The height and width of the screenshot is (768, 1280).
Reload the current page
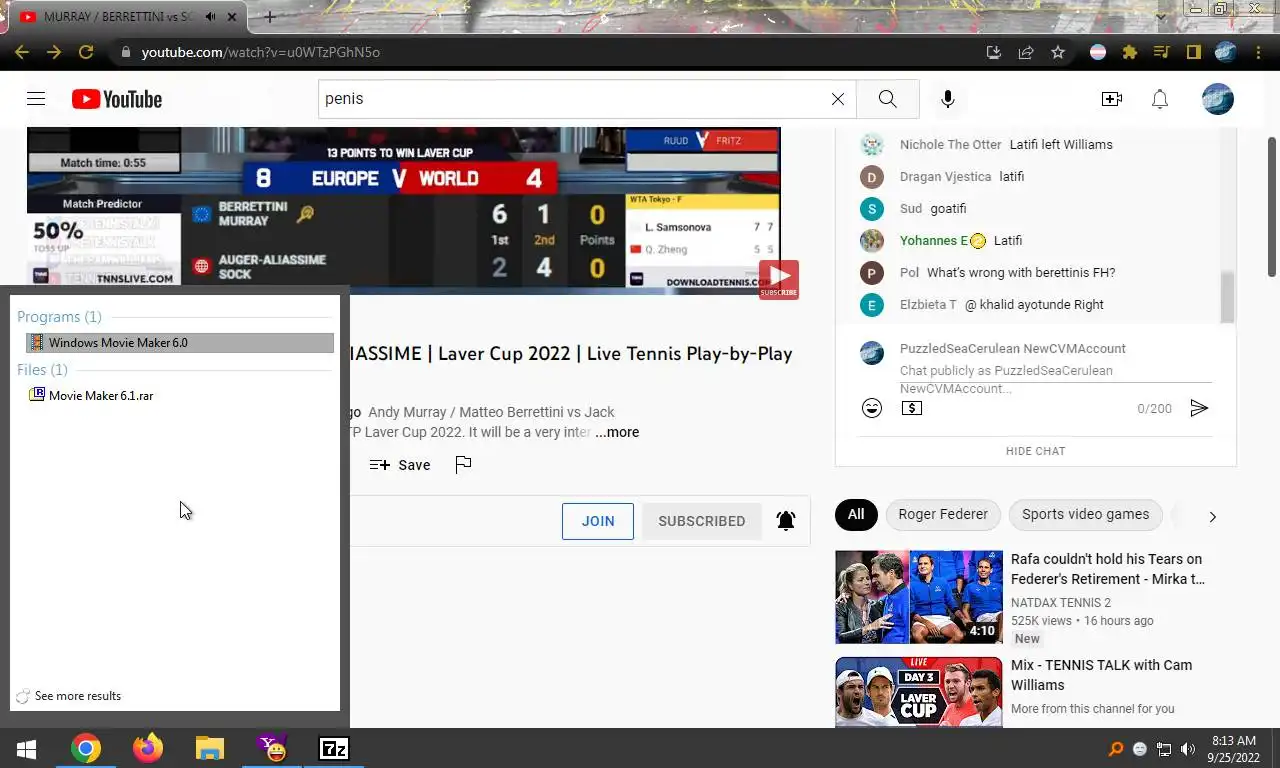(86, 52)
